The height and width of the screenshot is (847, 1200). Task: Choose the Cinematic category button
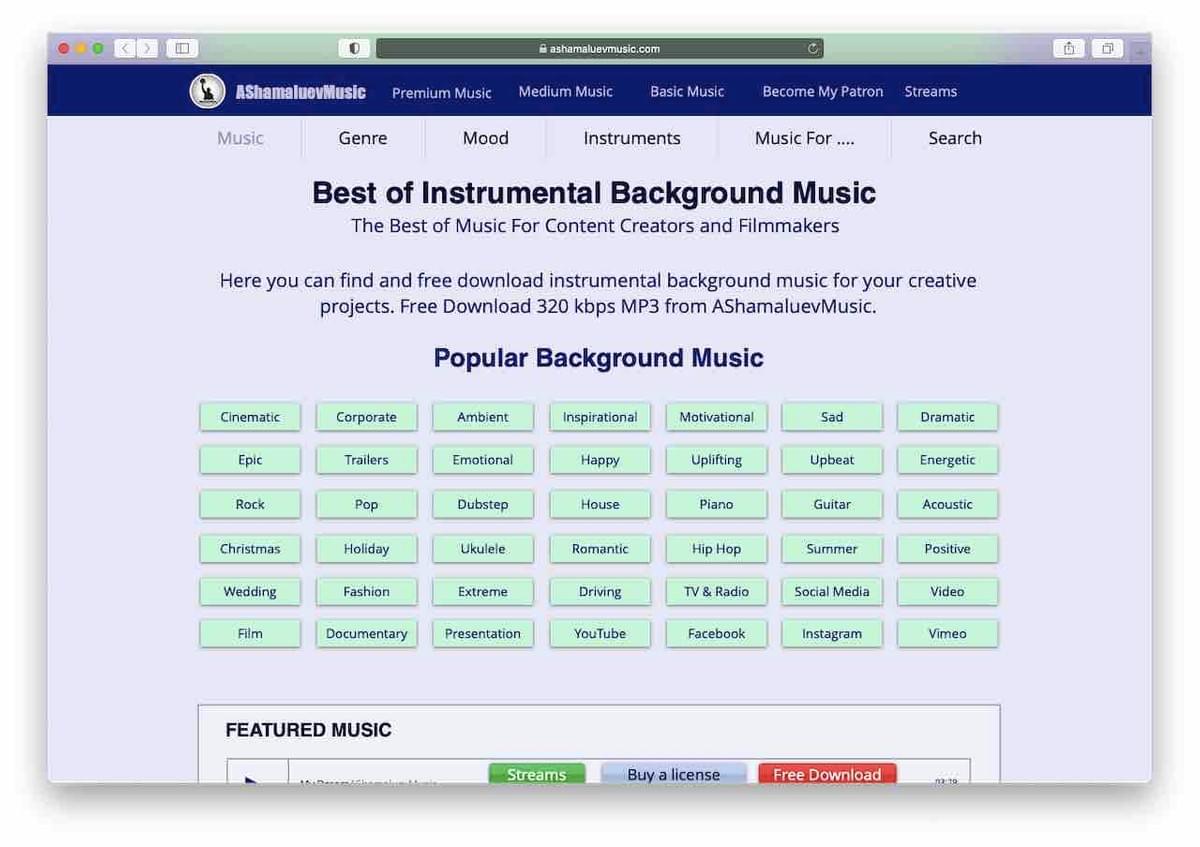click(x=250, y=417)
